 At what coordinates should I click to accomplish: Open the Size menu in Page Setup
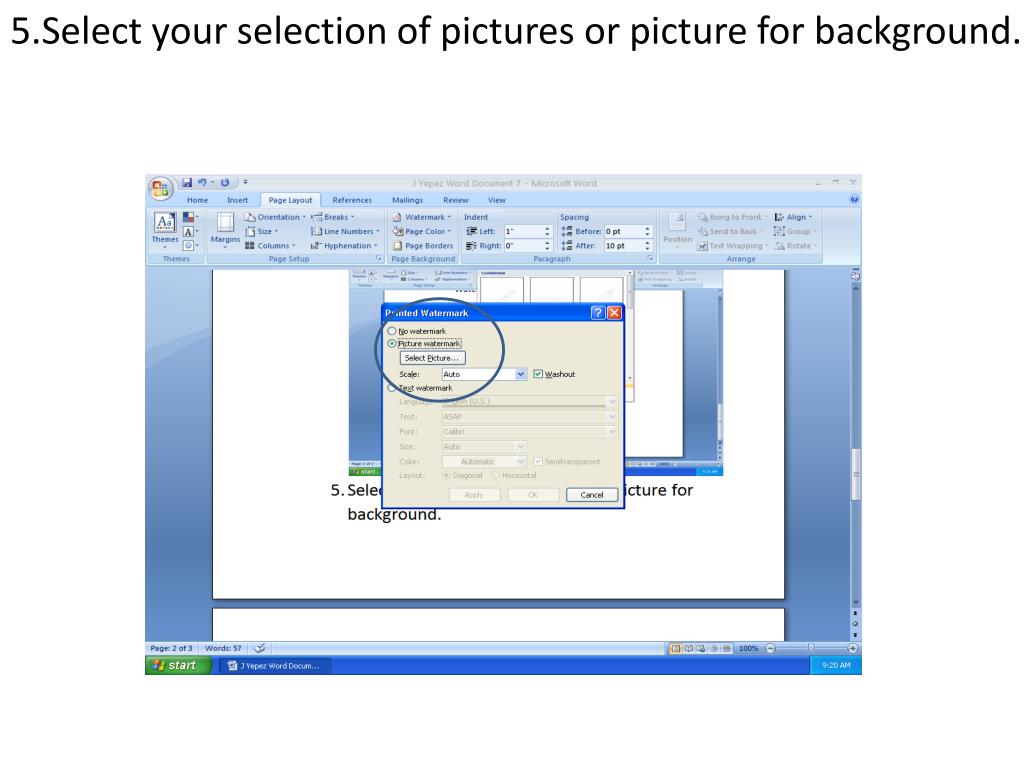[x=261, y=231]
